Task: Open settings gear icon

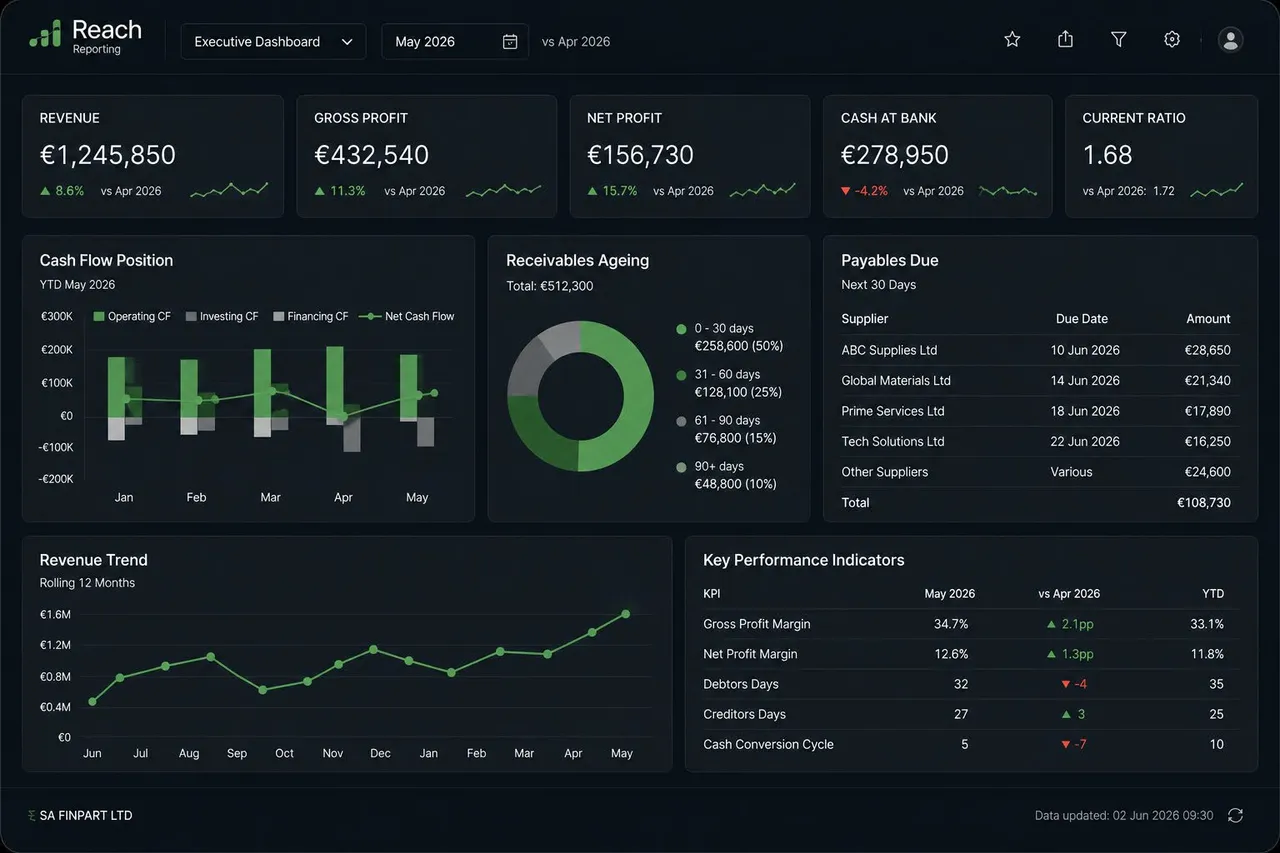Action: [1172, 39]
